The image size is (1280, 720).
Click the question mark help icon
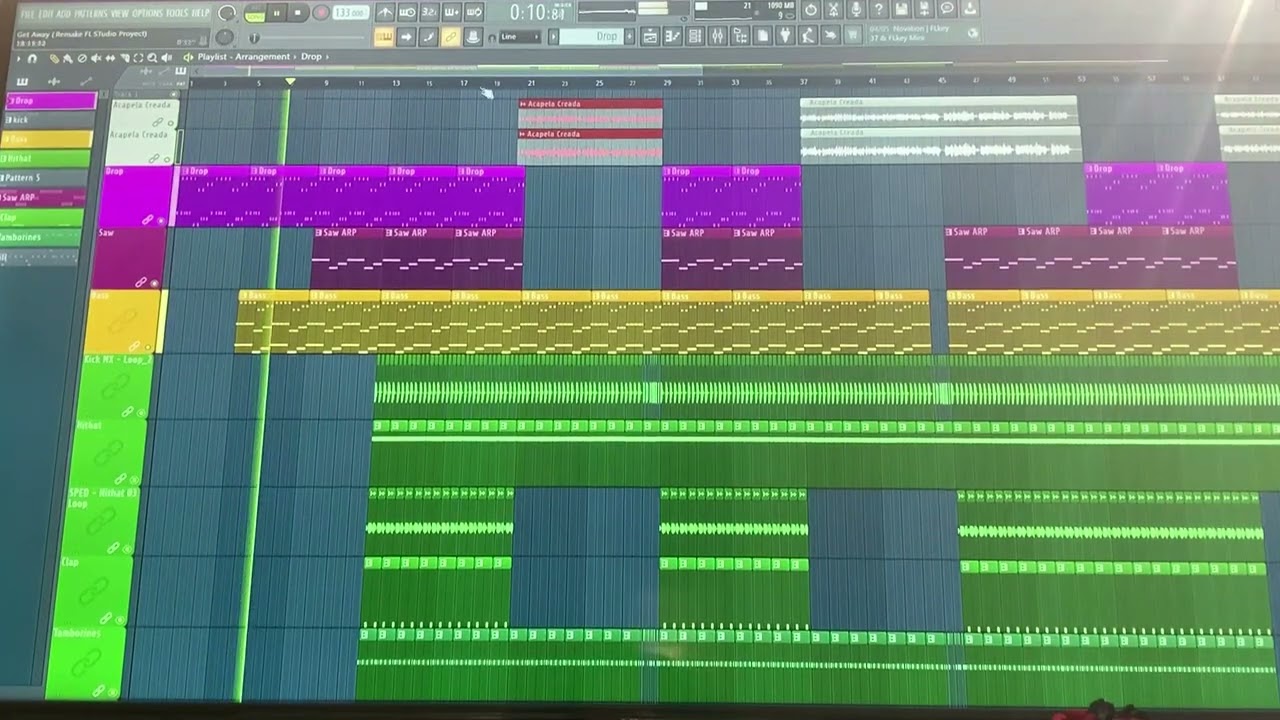(x=879, y=9)
